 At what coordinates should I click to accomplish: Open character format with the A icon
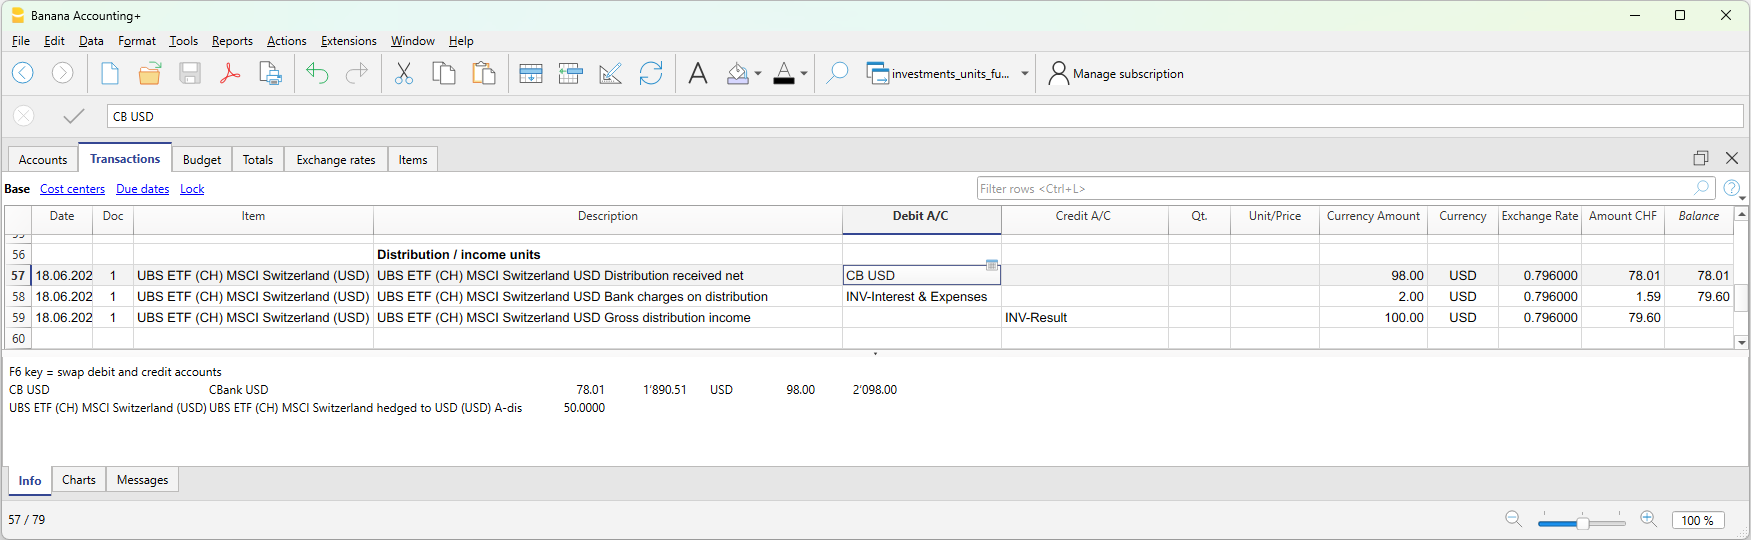pos(698,73)
